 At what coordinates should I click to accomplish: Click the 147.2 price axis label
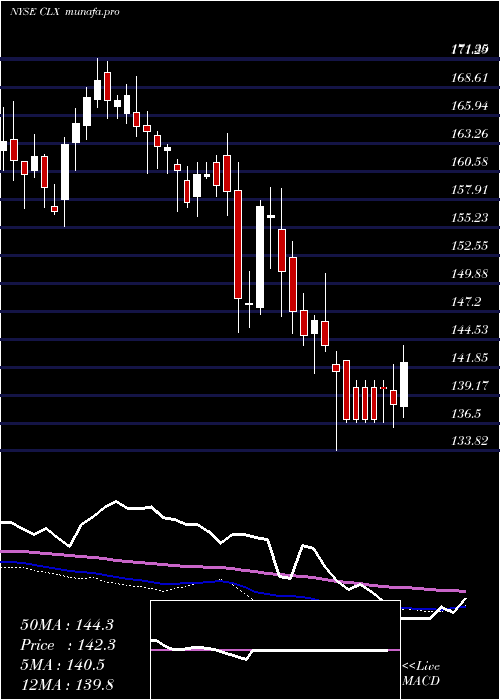tap(467, 302)
